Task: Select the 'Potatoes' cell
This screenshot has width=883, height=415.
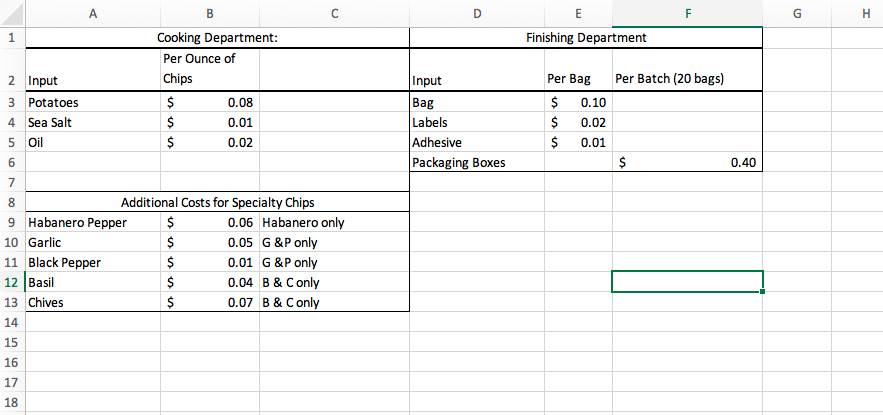Action: pos(93,102)
